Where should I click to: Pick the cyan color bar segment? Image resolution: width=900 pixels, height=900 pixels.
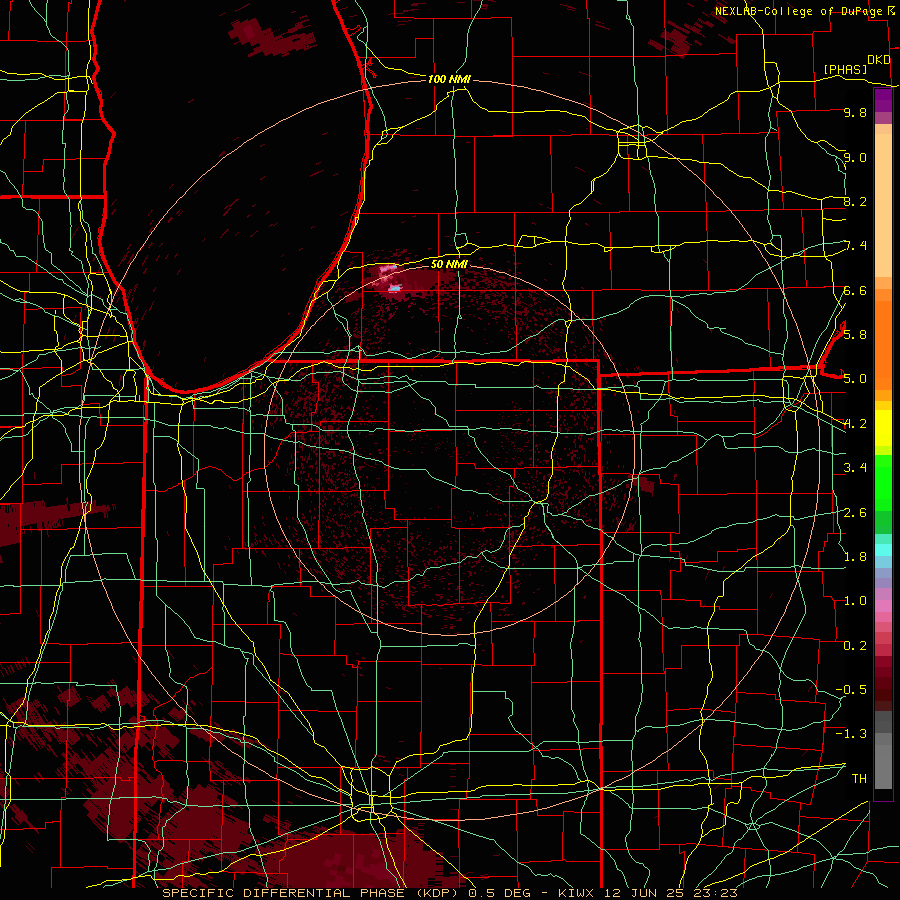click(883, 550)
